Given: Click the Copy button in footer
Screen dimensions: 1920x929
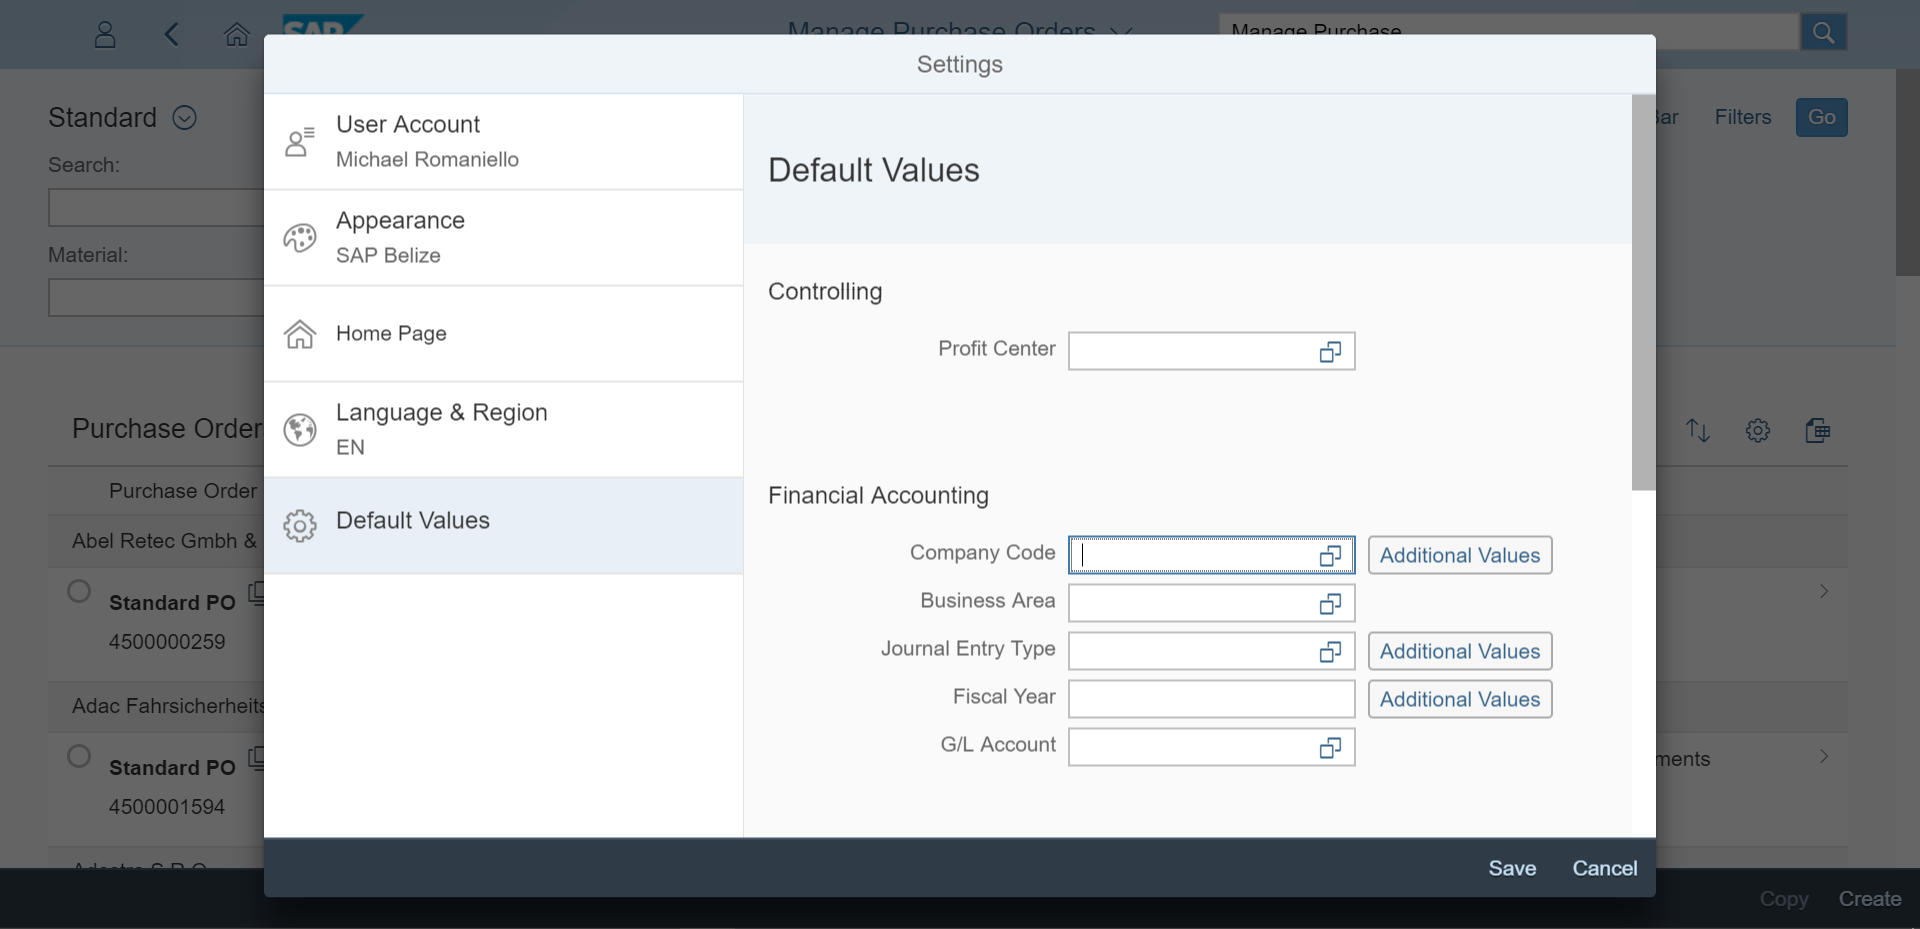Looking at the screenshot, I should point(1784,899).
